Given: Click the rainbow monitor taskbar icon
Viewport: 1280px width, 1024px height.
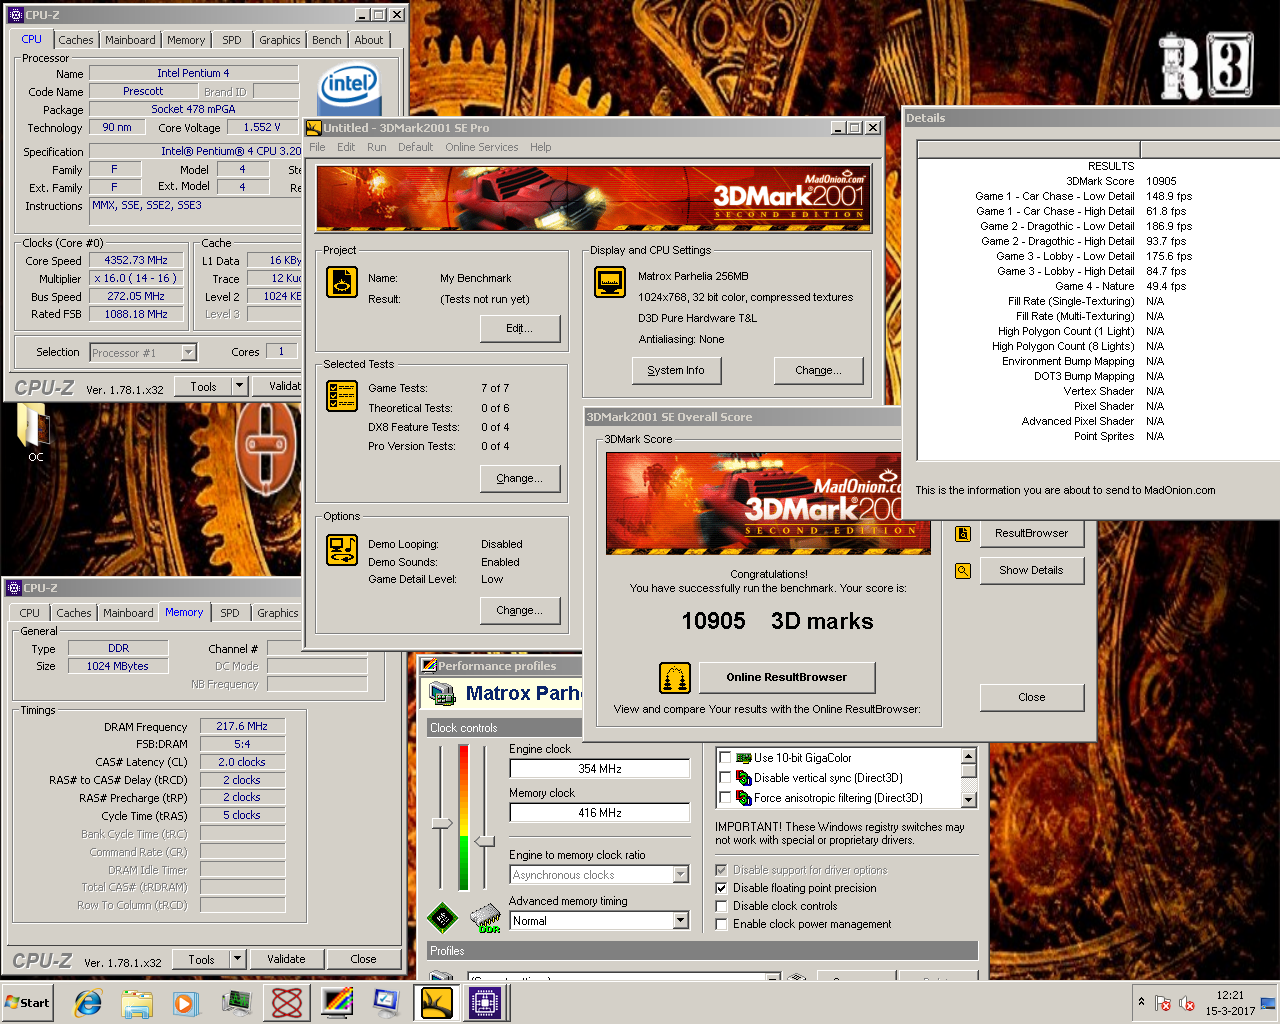Looking at the screenshot, I should pos(337,1003).
